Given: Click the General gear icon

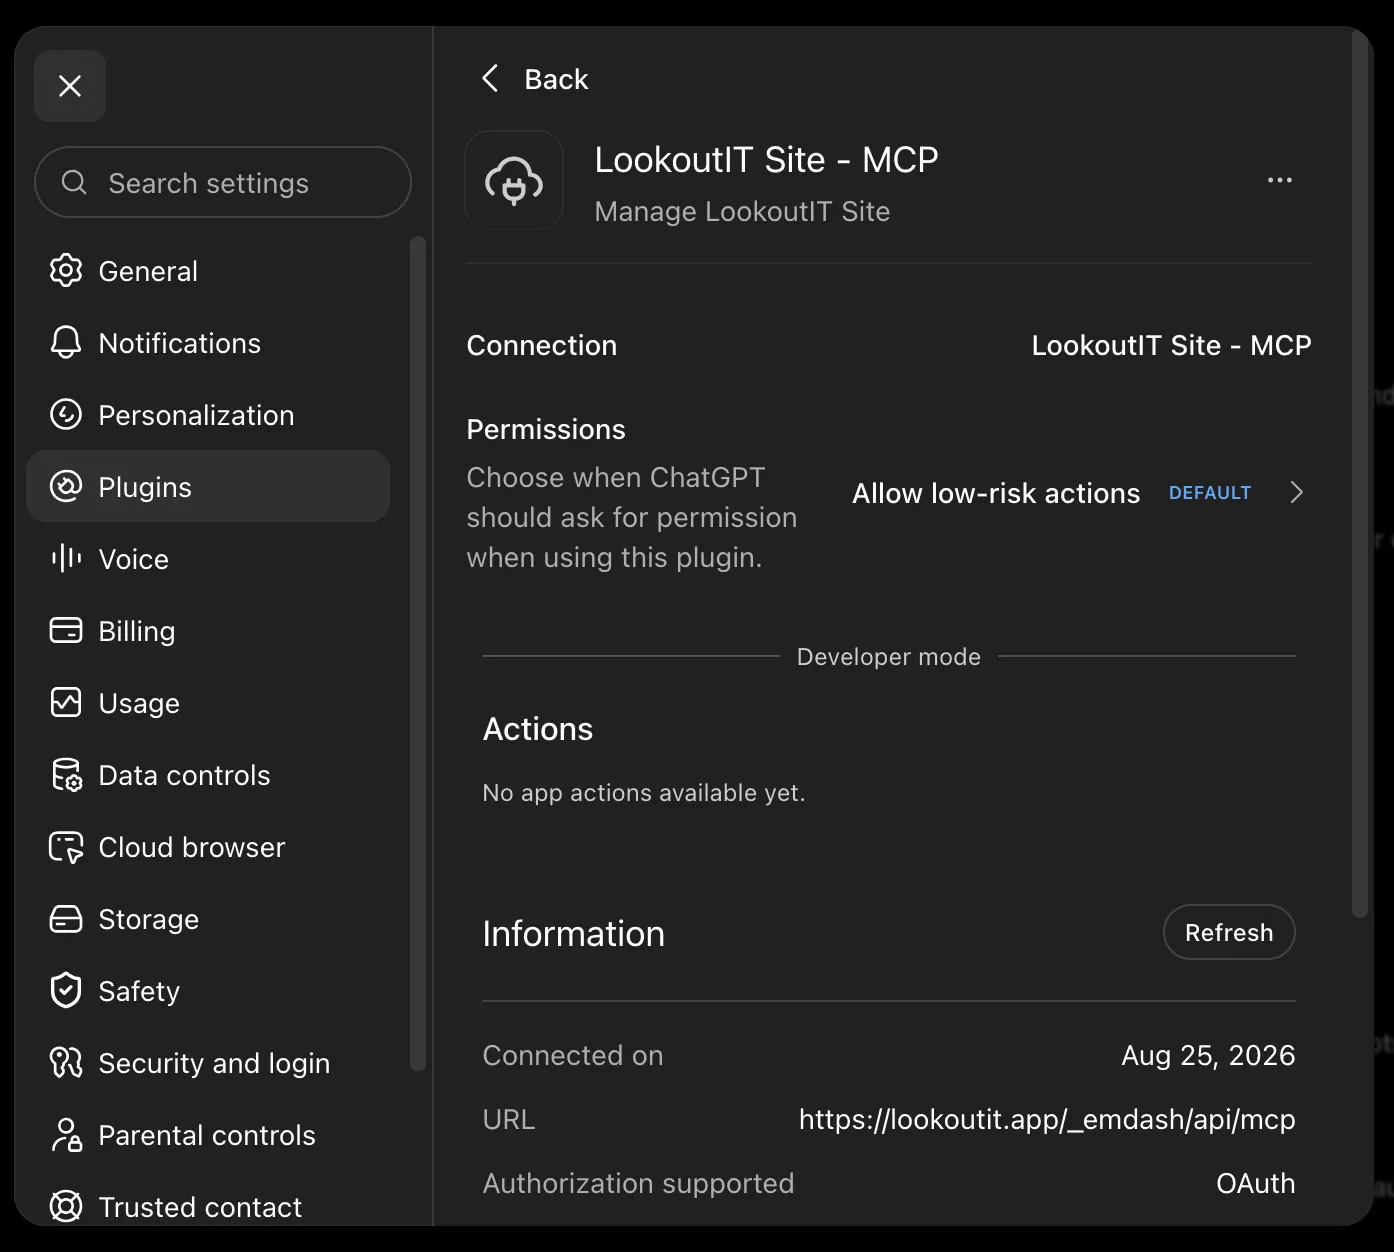Looking at the screenshot, I should point(66,271).
